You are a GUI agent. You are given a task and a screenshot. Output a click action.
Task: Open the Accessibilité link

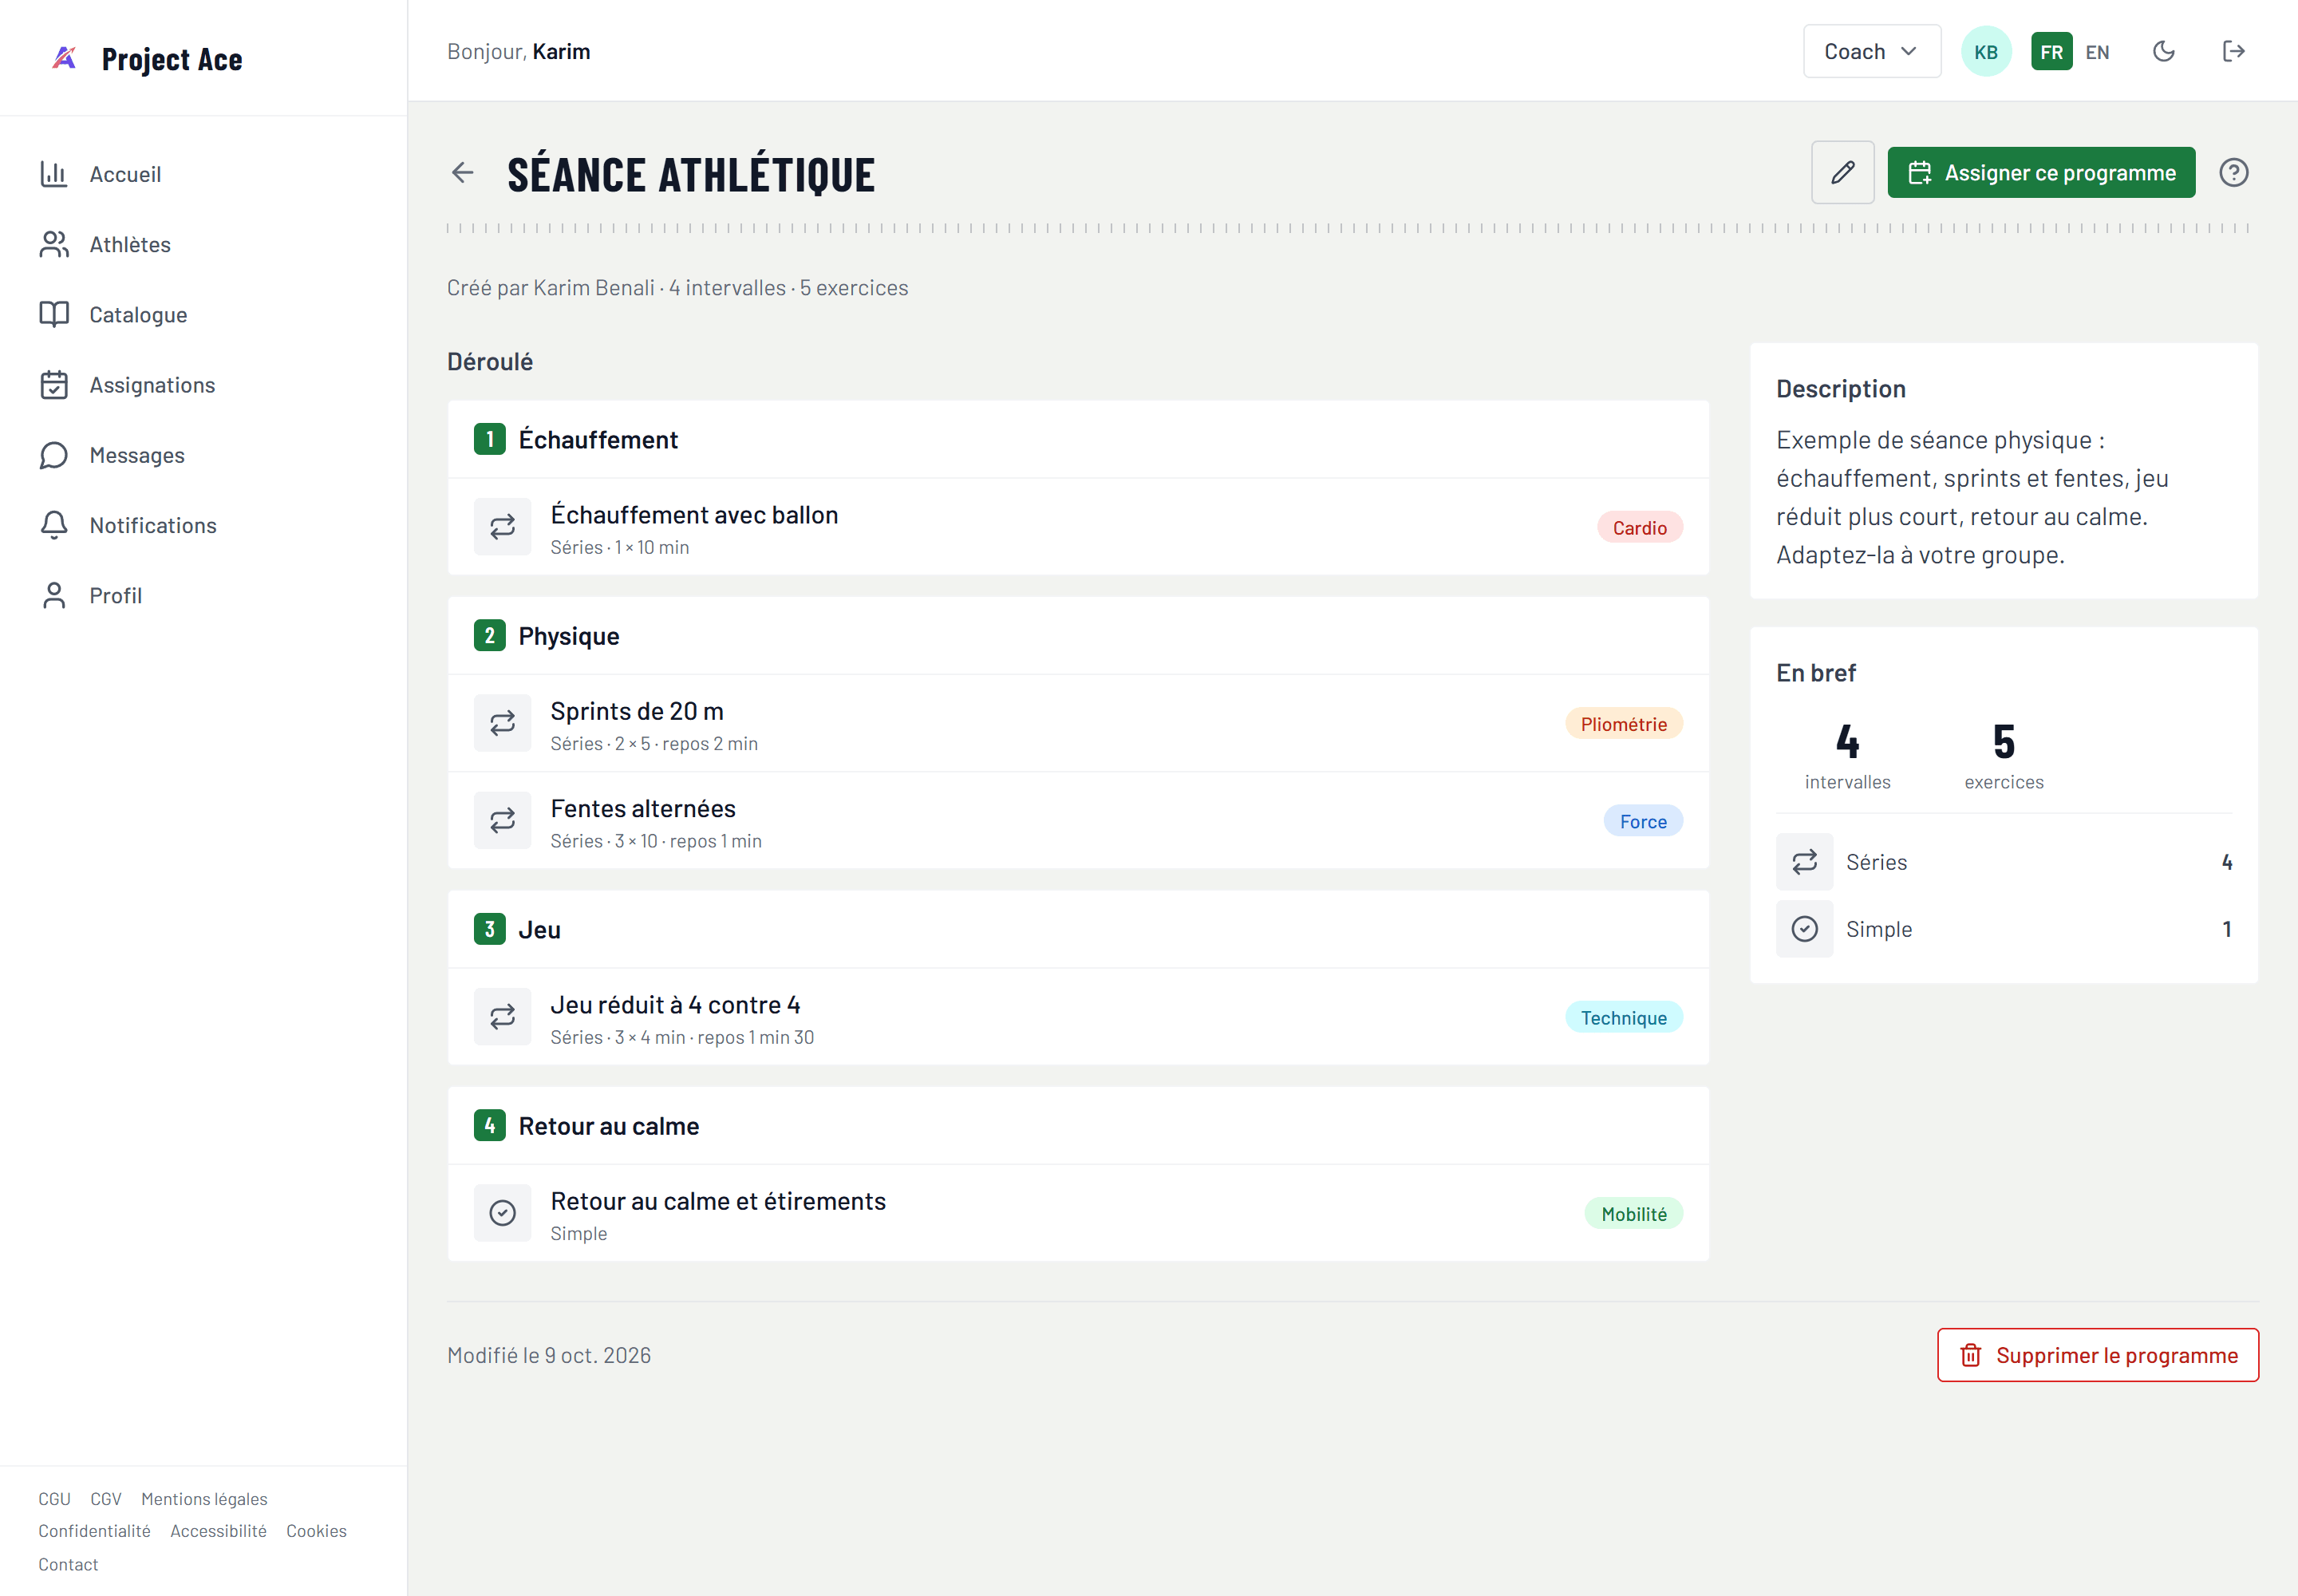(218, 1531)
